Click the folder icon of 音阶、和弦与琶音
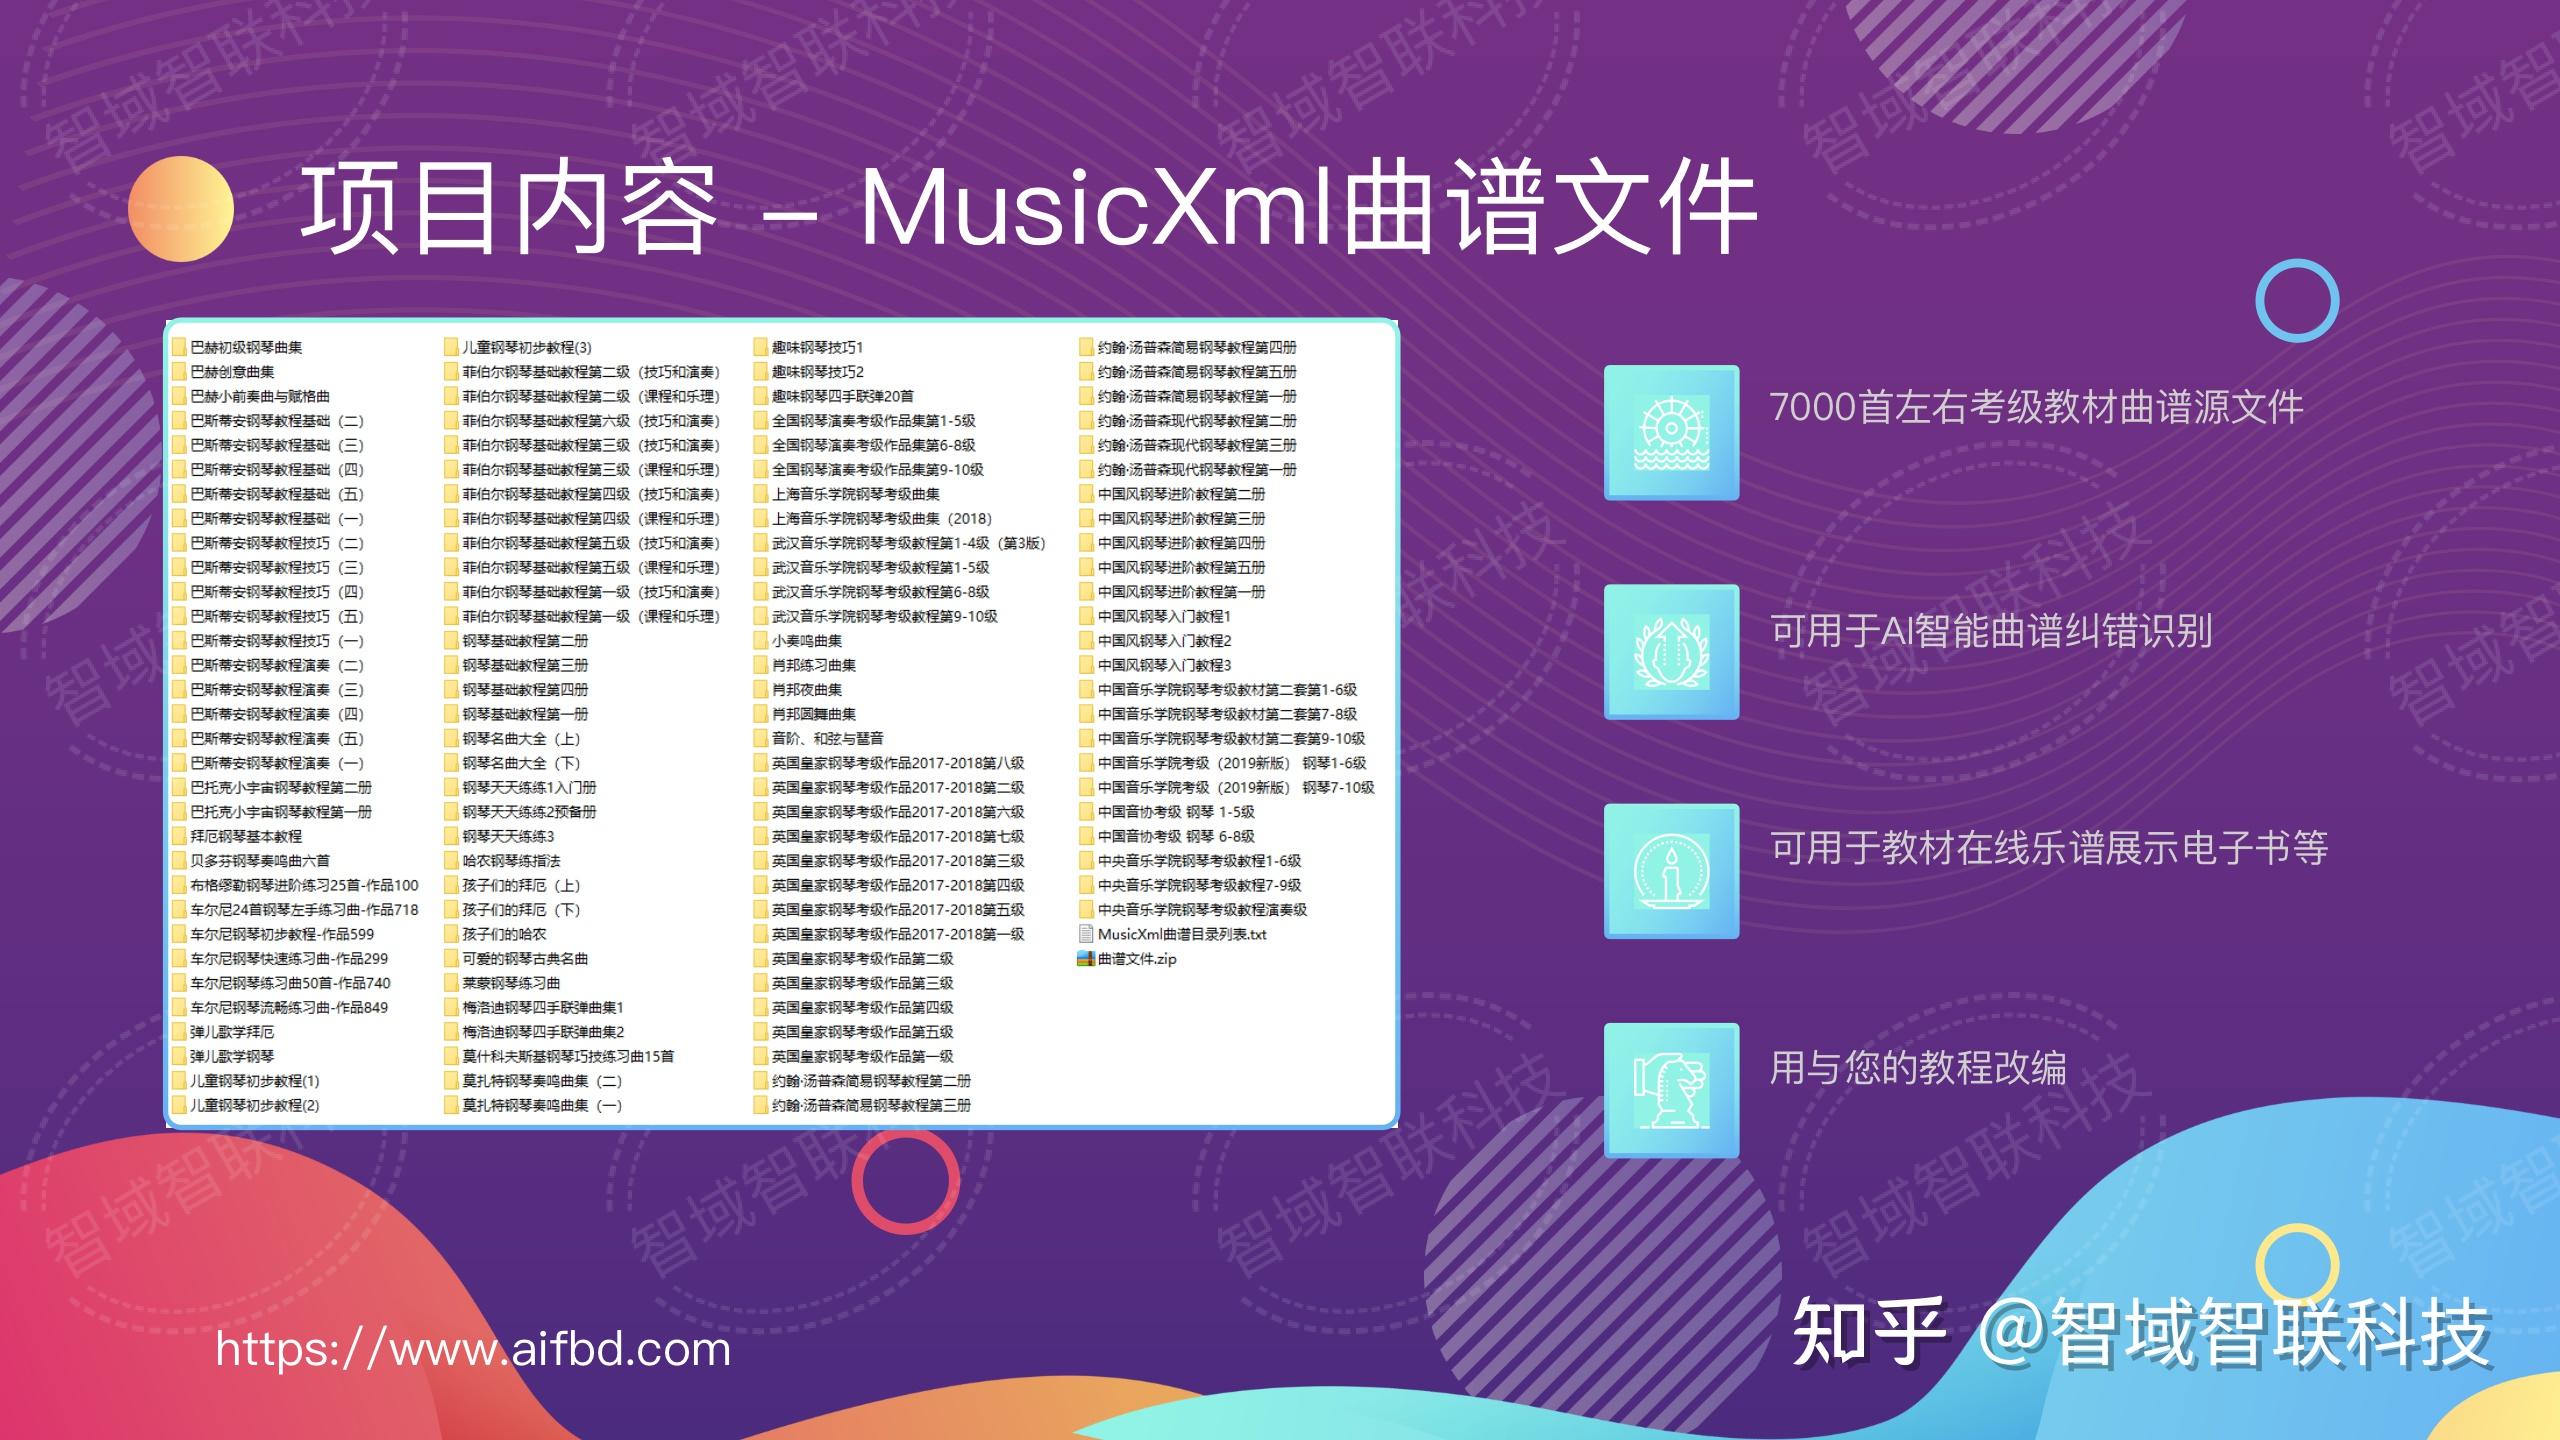The image size is (2560, 1440). click(761, 739)
